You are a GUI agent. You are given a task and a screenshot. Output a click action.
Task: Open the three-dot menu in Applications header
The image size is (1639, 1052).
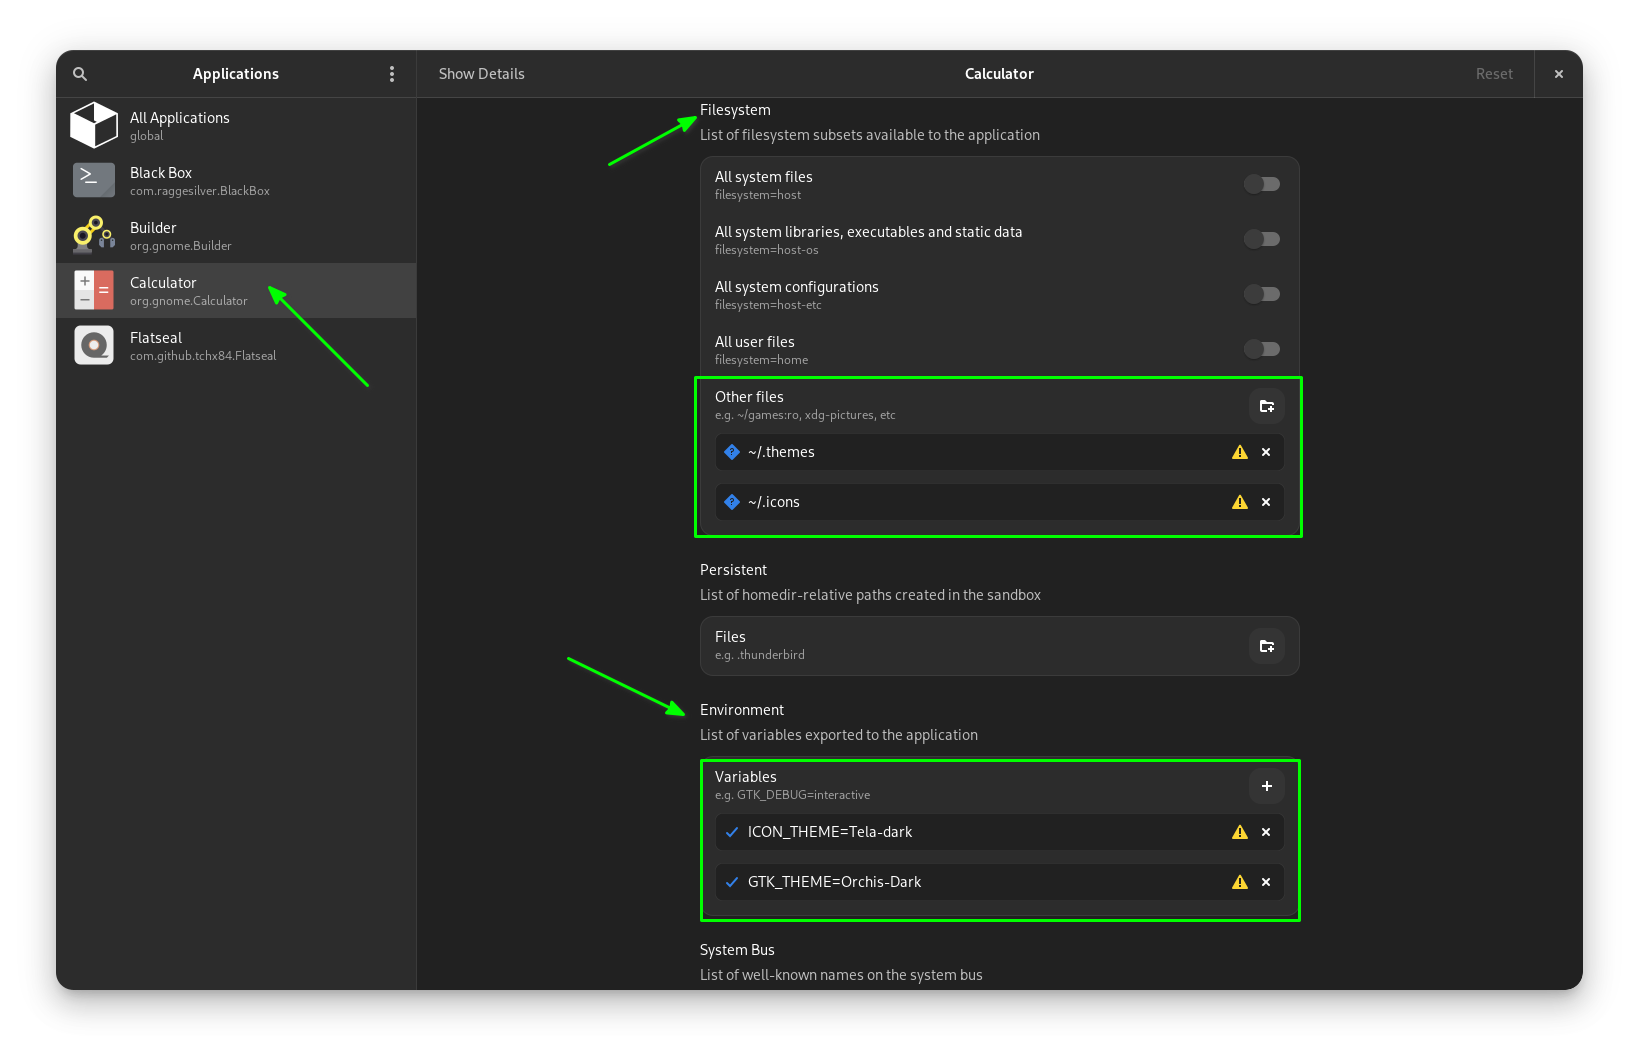click(392, 74)
